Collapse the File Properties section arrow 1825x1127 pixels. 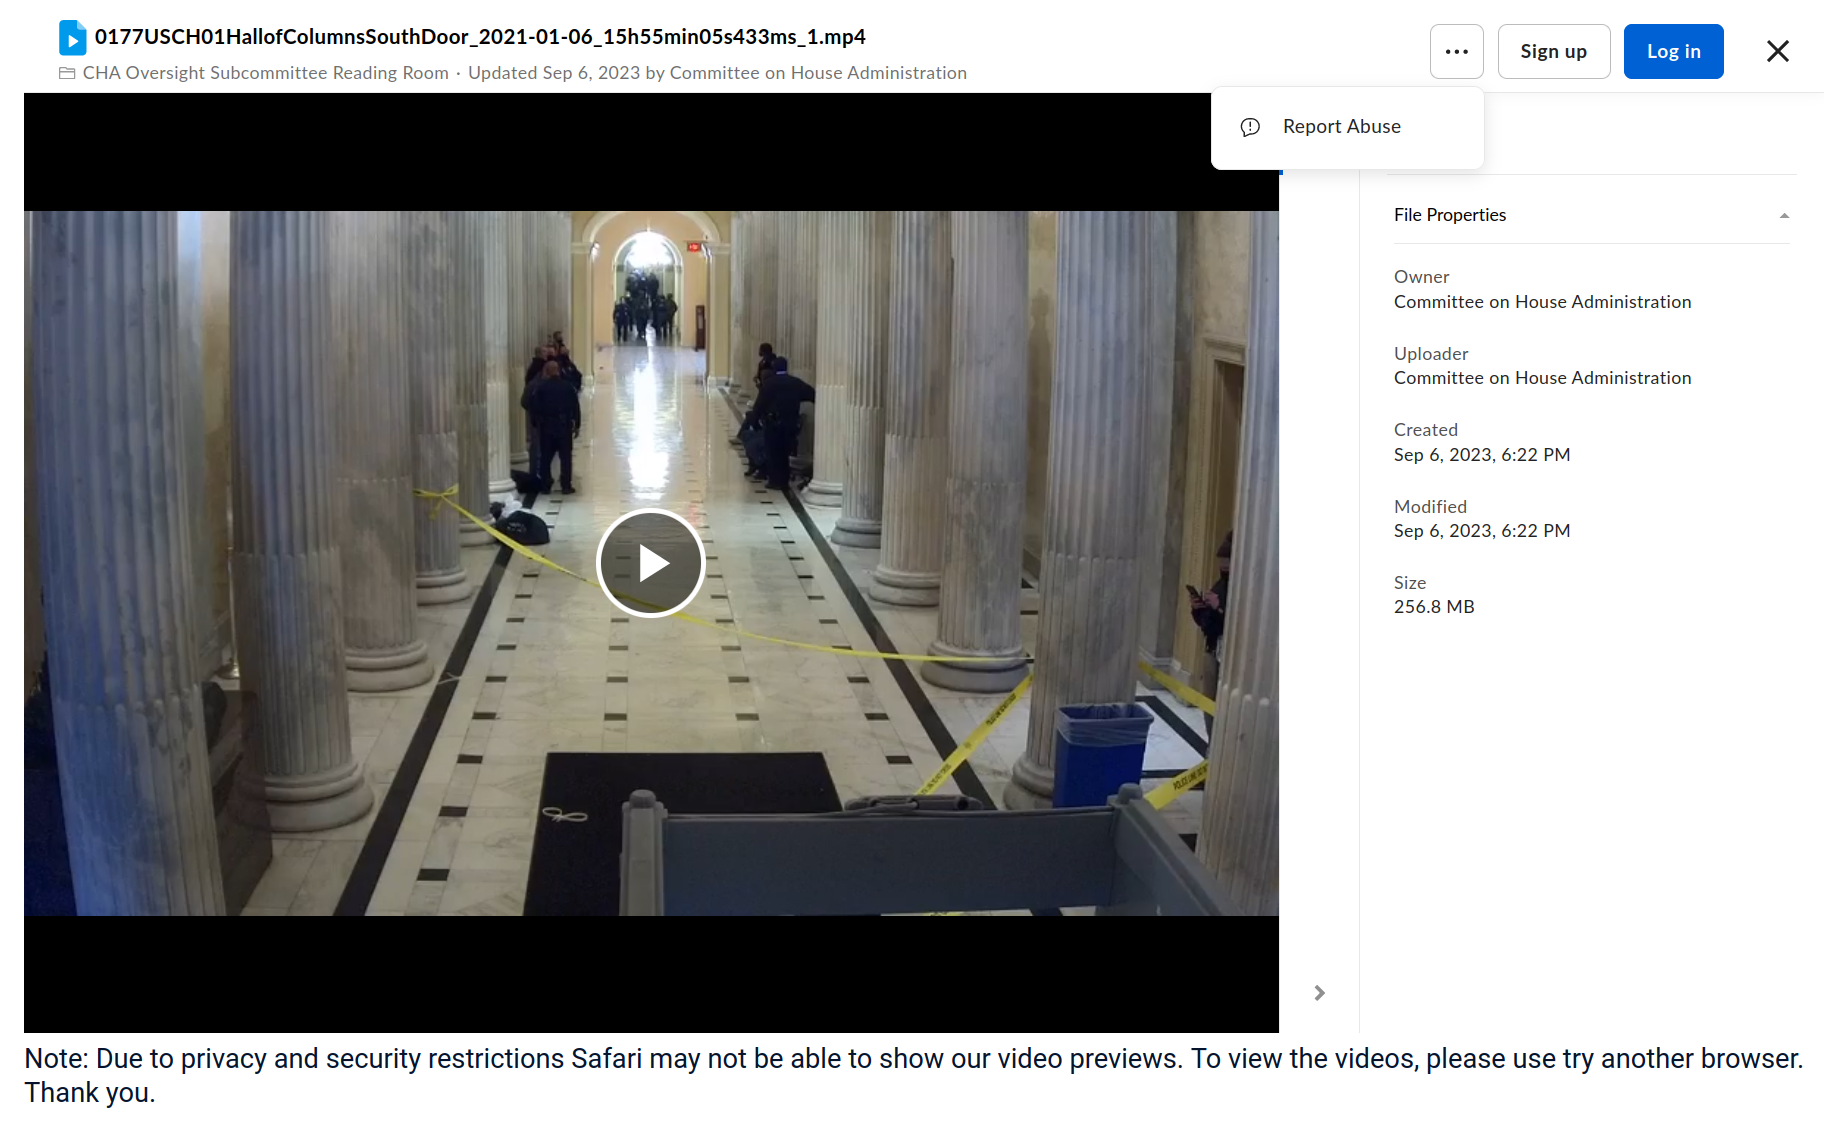1784,215
